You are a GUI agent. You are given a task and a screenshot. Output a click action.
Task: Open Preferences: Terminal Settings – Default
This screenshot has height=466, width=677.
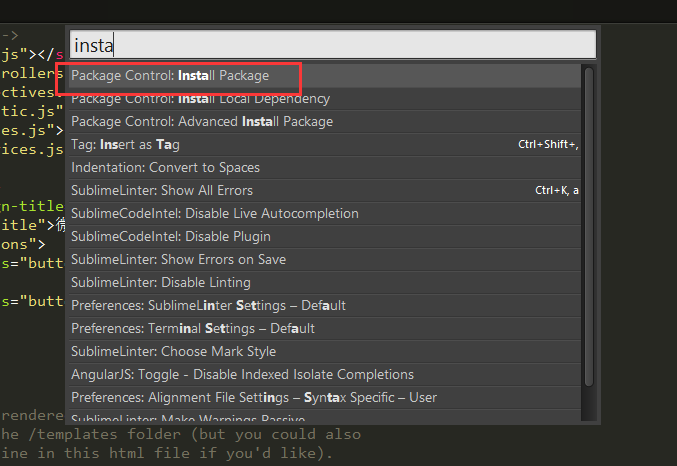coord(325,328)
